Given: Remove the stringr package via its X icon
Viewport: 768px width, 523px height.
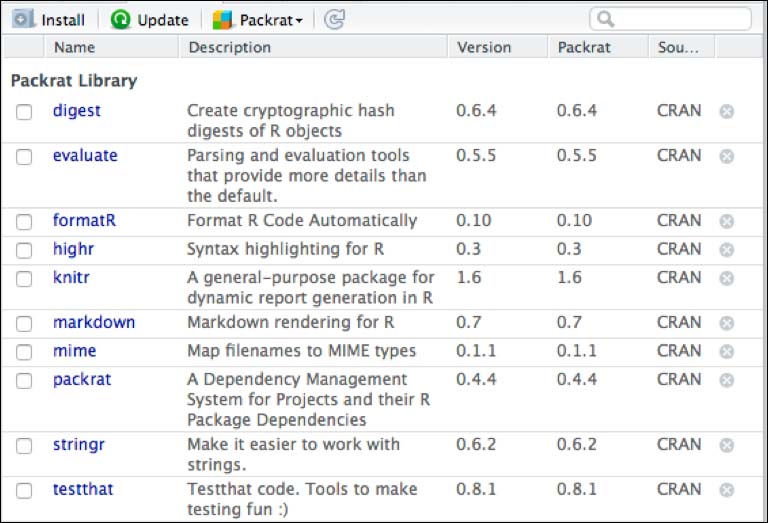Looking at the screenshot, I should 727,445.
